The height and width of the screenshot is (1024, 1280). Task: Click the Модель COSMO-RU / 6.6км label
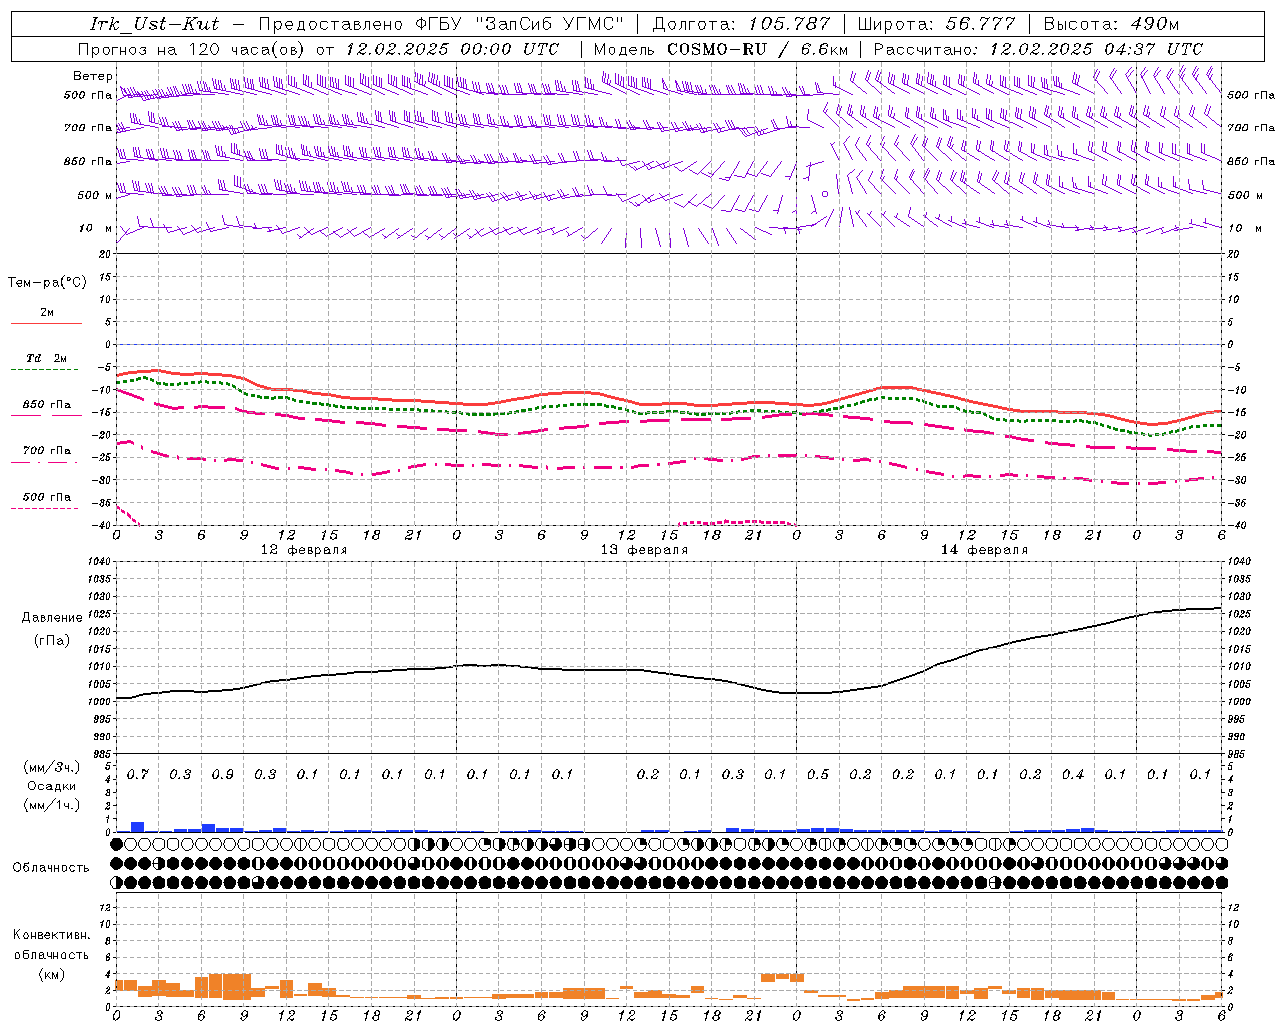click(721, 49)
